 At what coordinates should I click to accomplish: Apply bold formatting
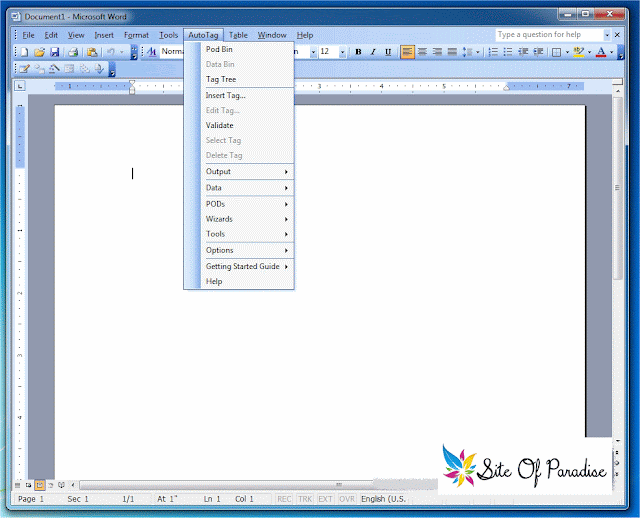[x=358, y=52]
